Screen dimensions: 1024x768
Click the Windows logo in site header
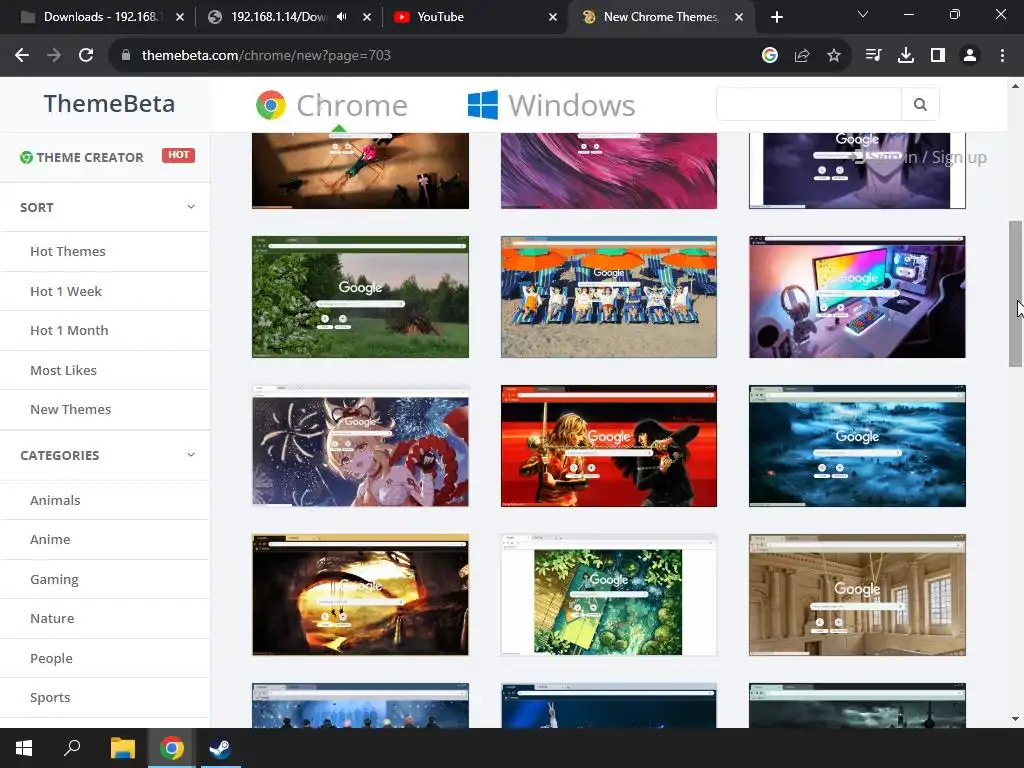click(x=483, y=105)
